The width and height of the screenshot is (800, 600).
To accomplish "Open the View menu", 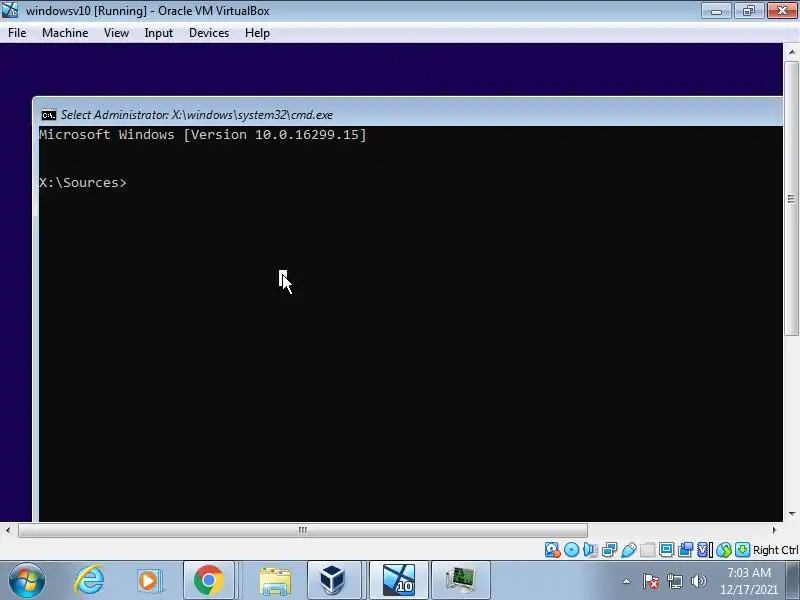I will 116,33.
